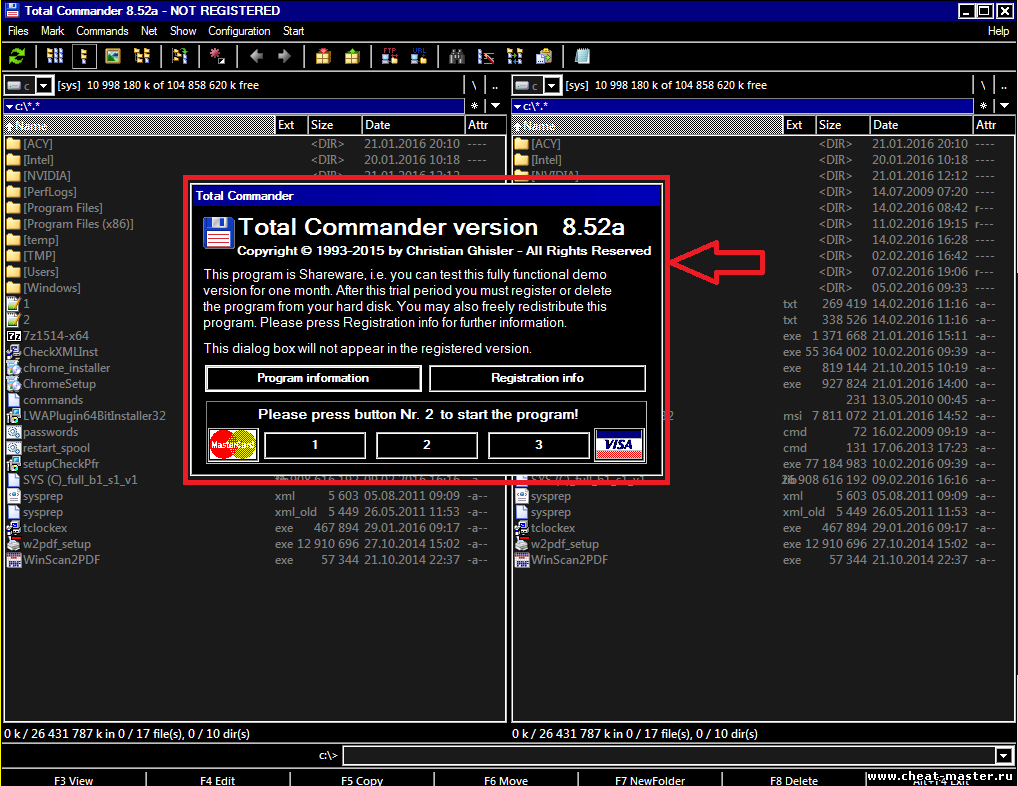Viewport: 1018px width, 786px height.
Task: Click the MasterCard logo in the dialog
Action: click(x=233, y=445)
